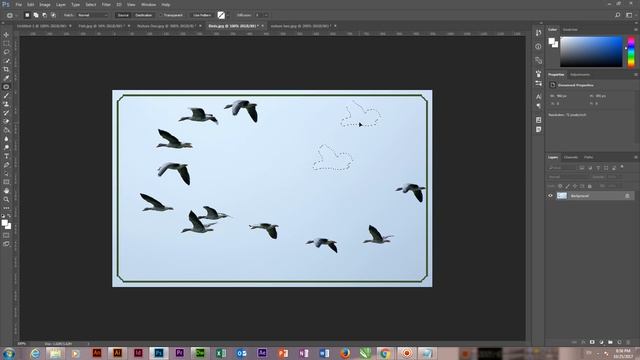Switch to the Swatches tab
Screen dimensions: 640x360
570,29
